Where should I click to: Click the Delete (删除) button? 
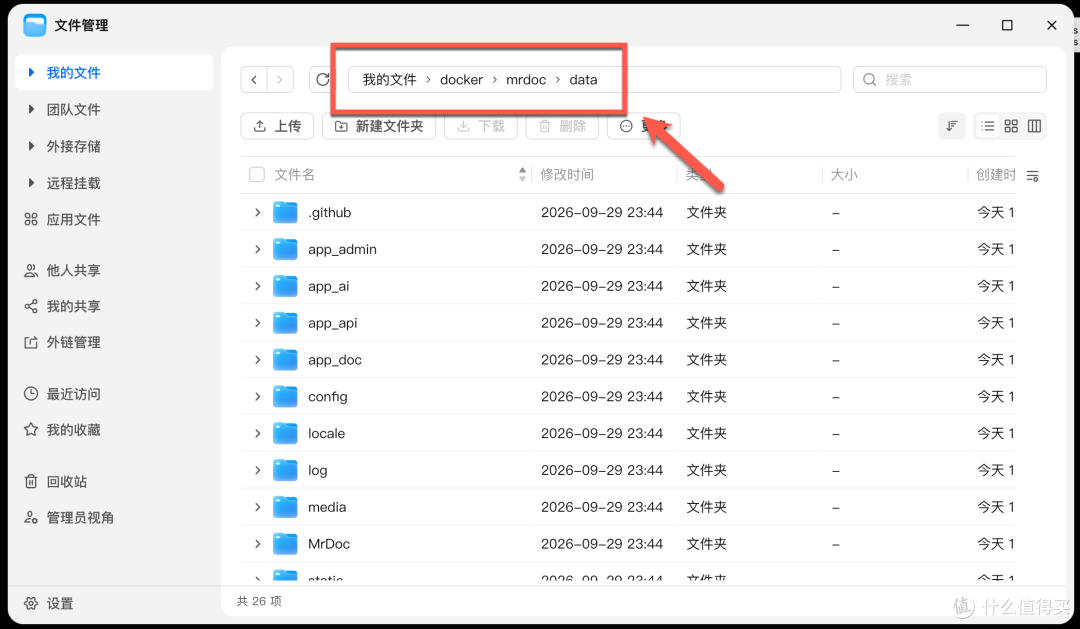(562, 126)
